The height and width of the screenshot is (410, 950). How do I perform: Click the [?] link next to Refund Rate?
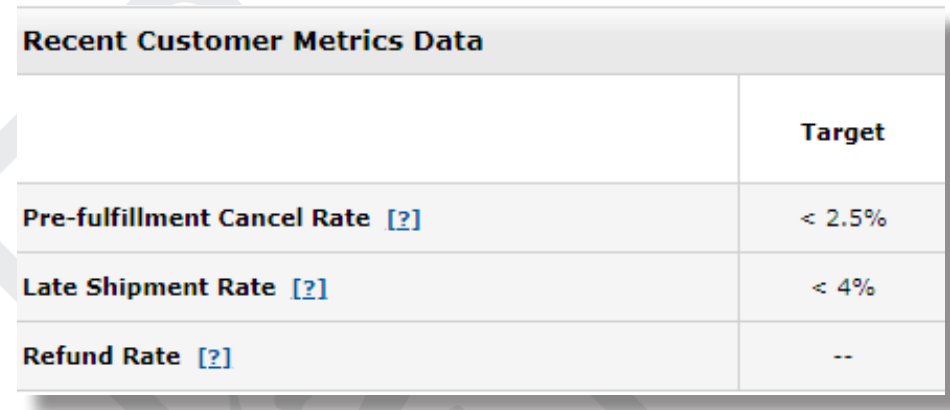[x=214, y=357]
